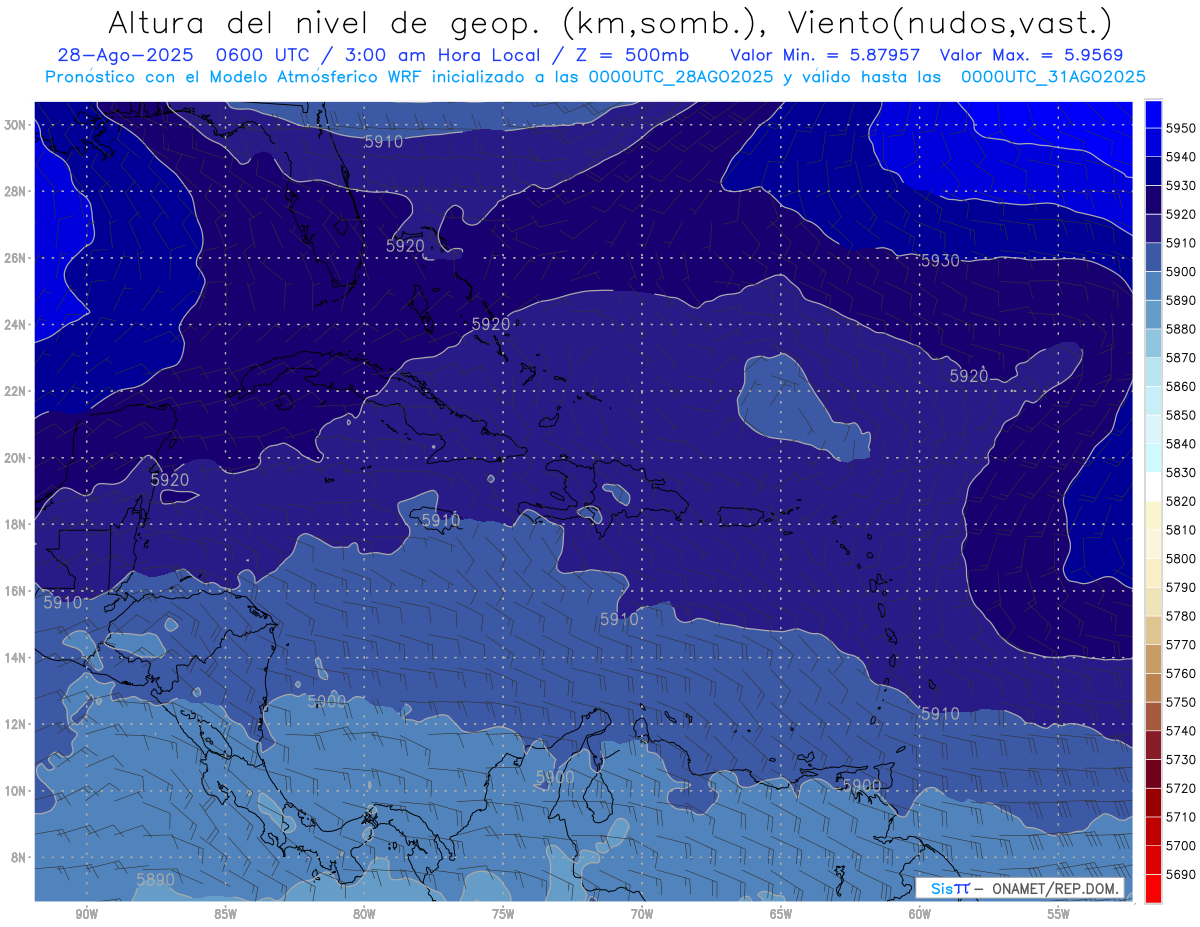Click the '5750' legend value on color bar
The image size is (1200, 927).
[x=1180, y=702]
